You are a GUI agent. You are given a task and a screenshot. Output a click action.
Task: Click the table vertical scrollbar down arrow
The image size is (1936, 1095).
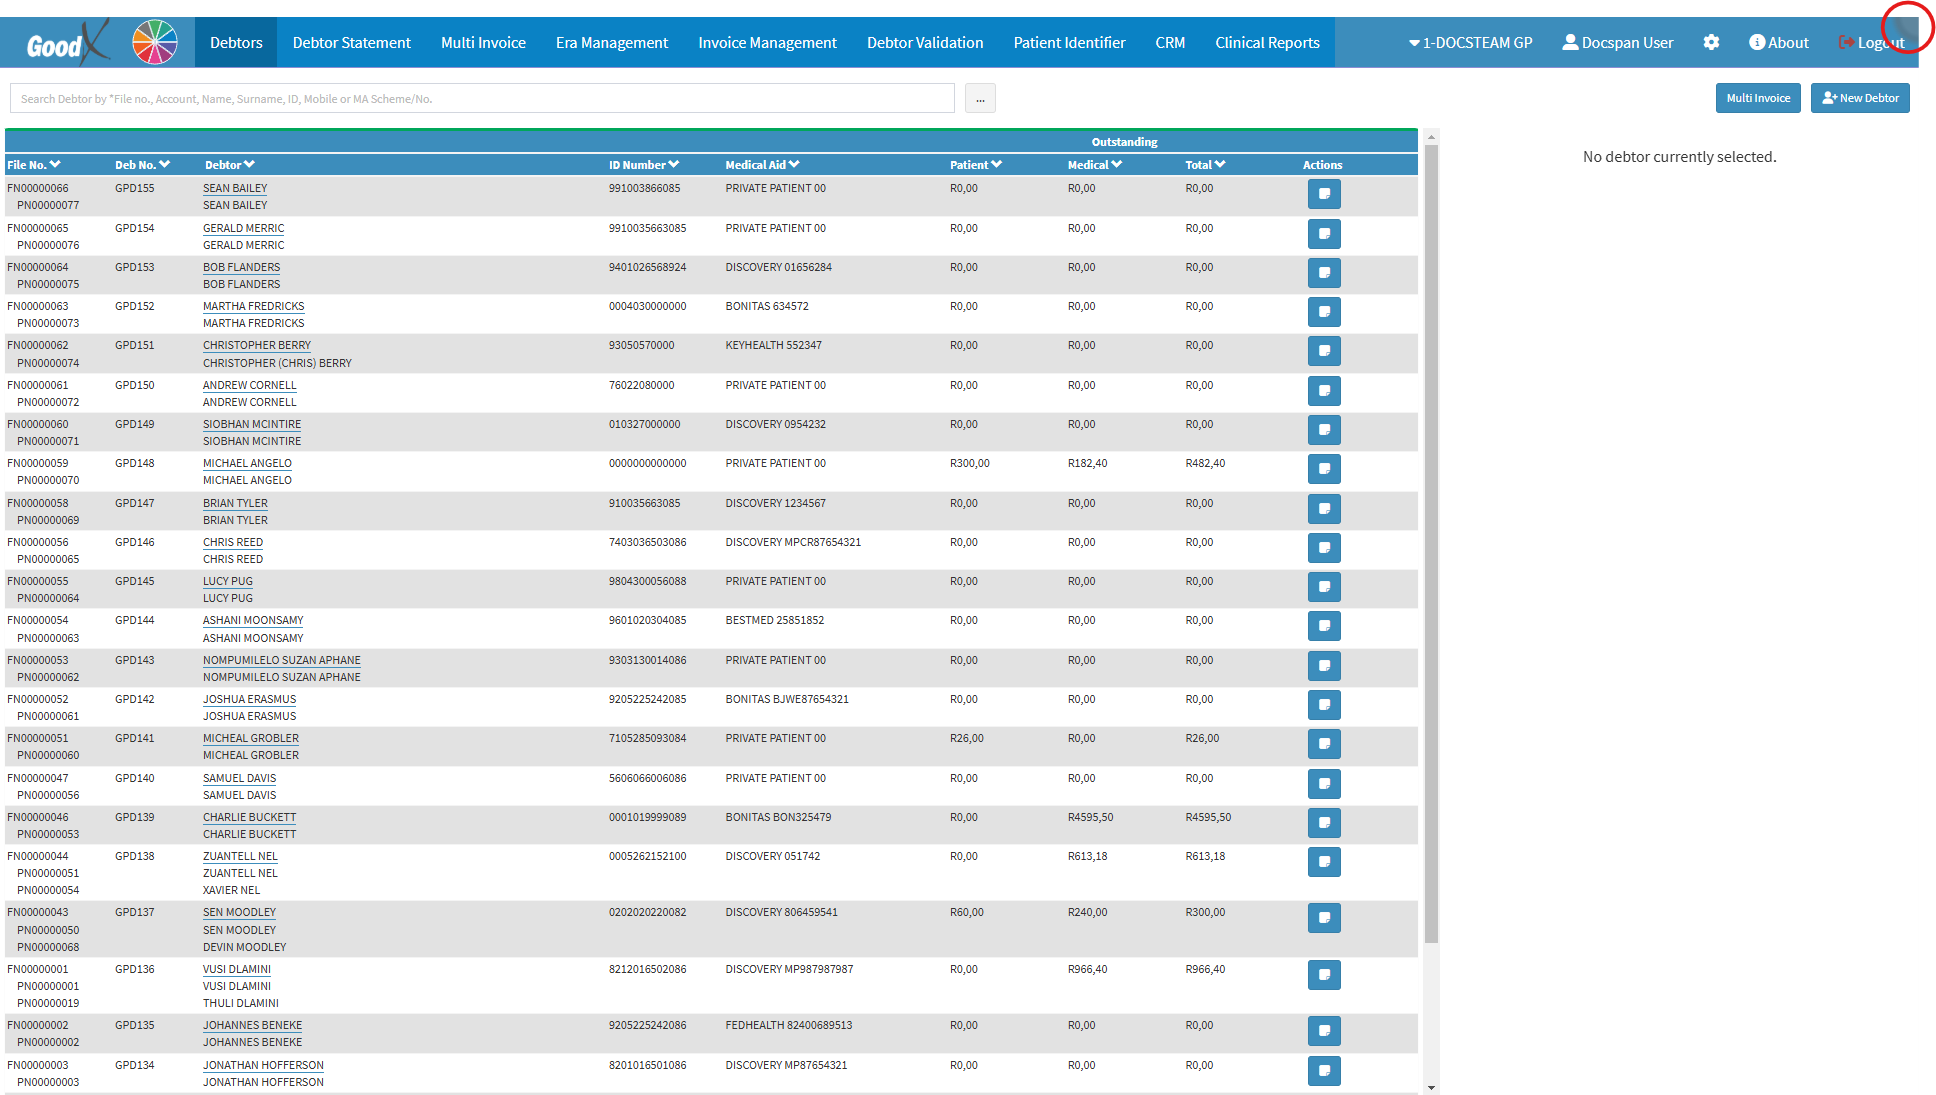[x=1431, y=1088]
